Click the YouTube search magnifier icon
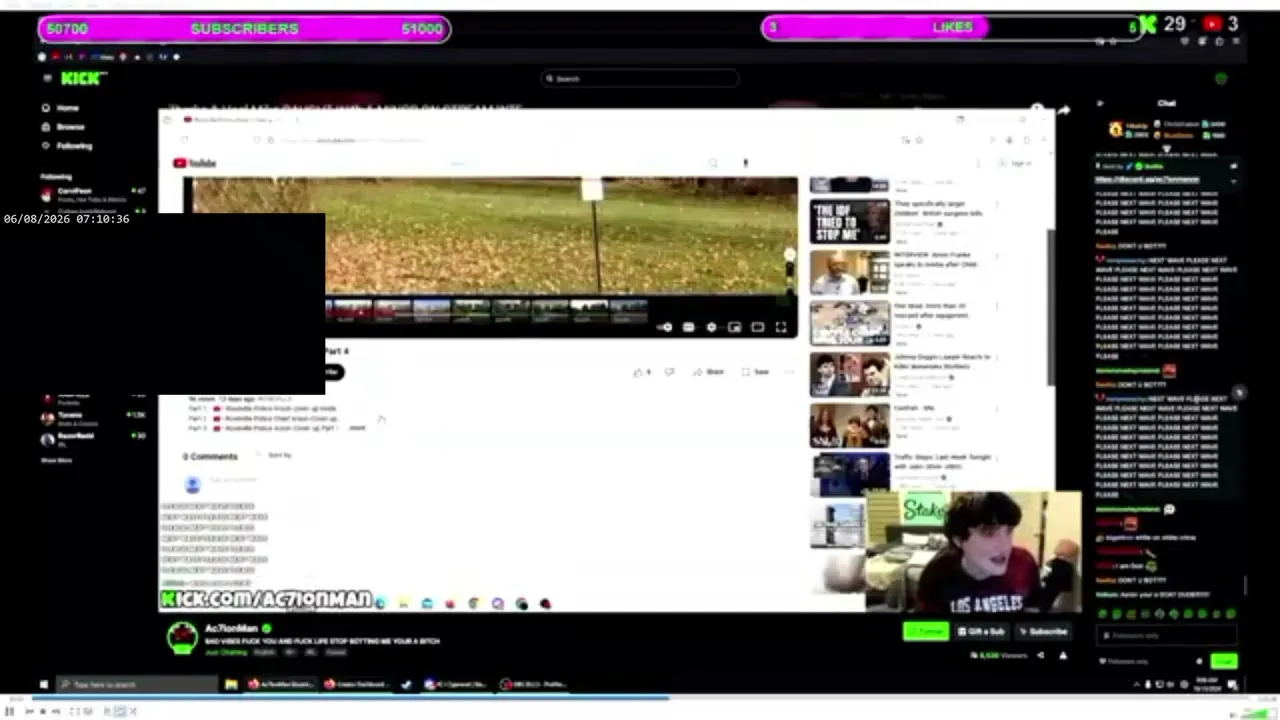This screenshot has height=720, width=1280. point(713,163)
